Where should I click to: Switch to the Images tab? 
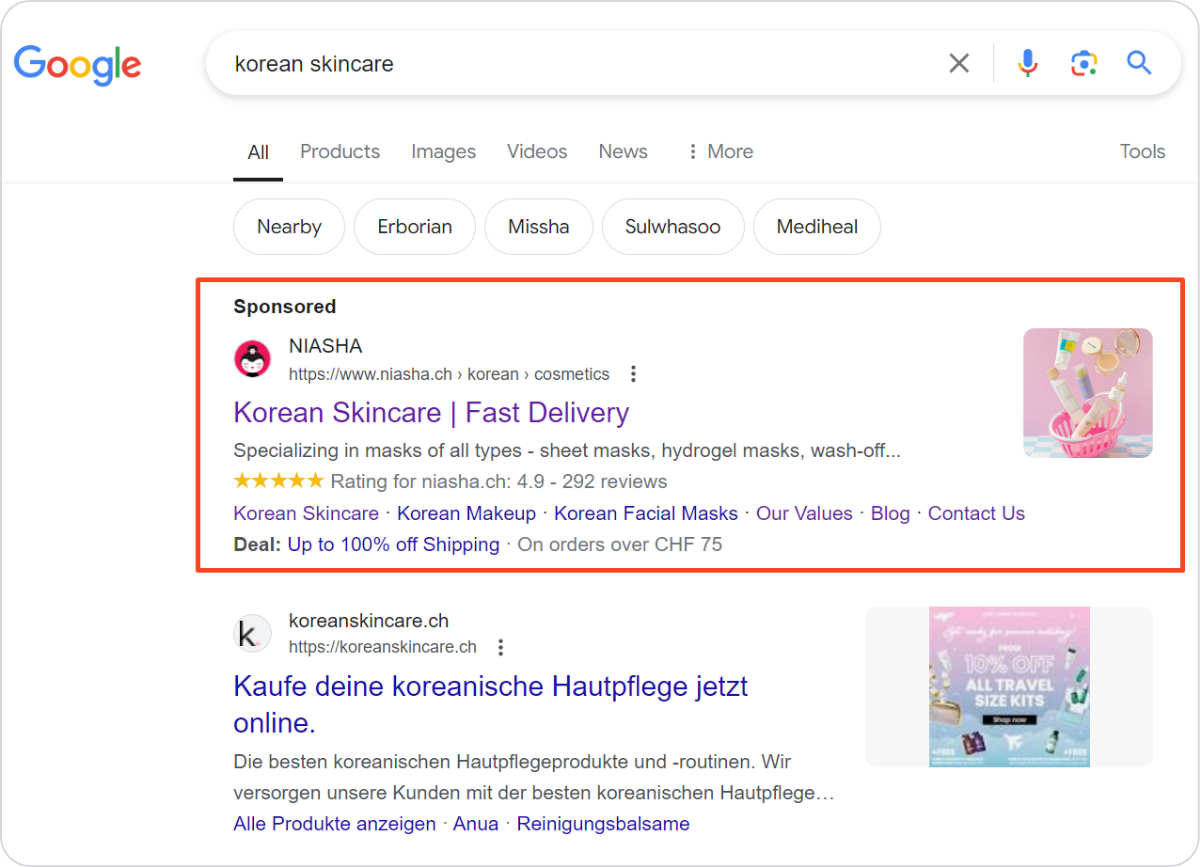(x=443, y=152)
